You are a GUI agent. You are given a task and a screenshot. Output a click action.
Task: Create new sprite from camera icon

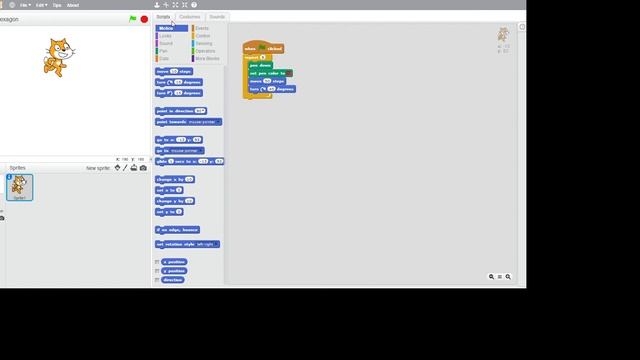(x=143, y=168)
